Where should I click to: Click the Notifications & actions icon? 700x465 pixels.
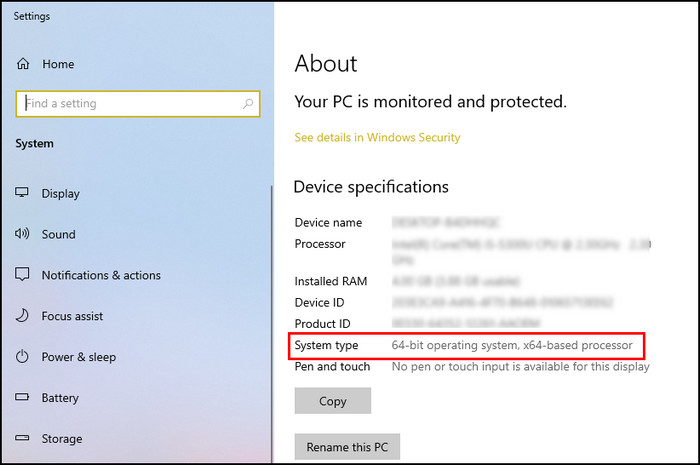coord(22,275)
